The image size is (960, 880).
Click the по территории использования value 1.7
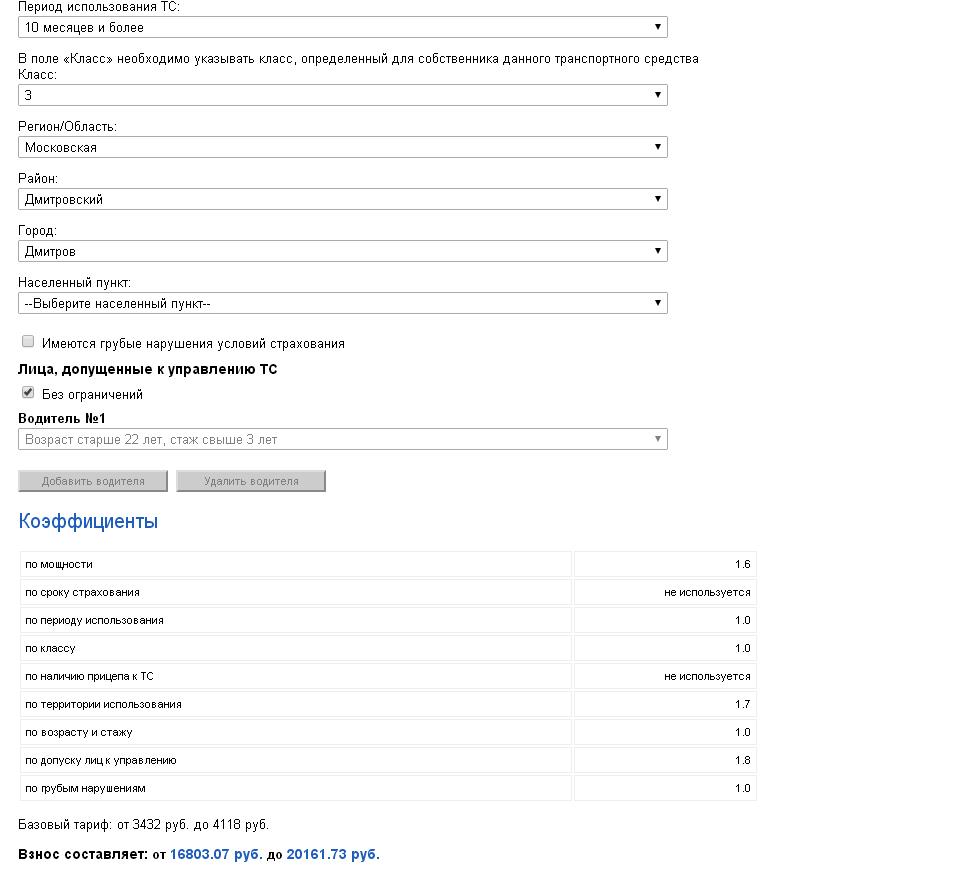(x=742, y=704)
